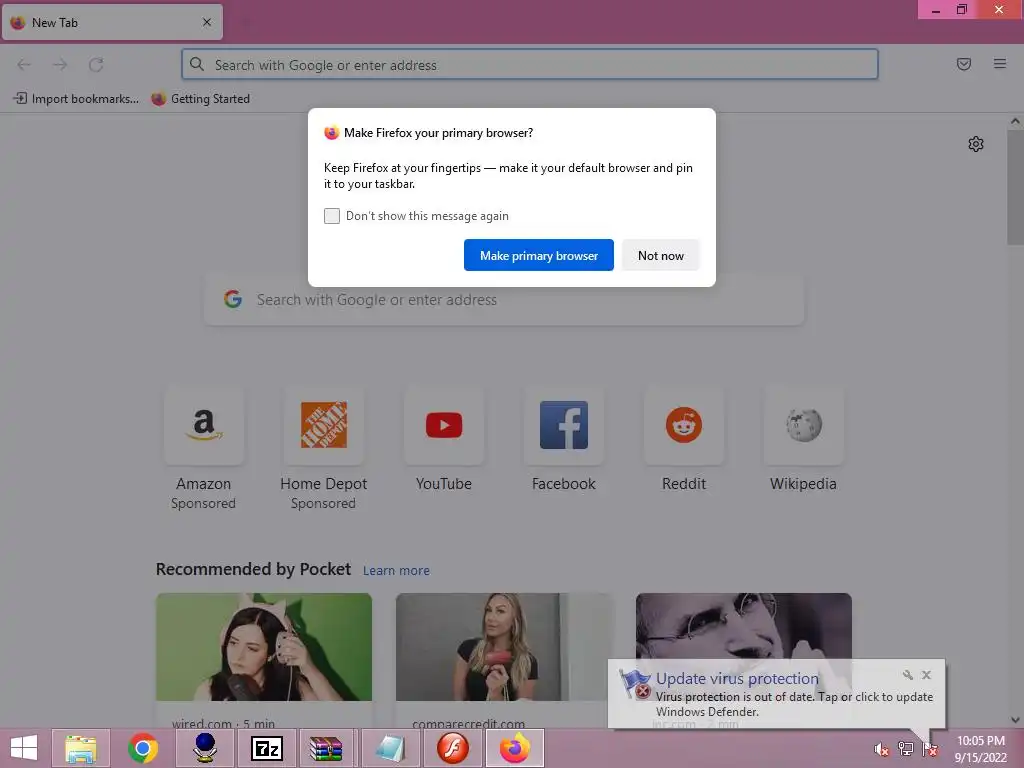Viewport: 1024px width, 768px height.
Task: Close the New Tab tab
Action: click(x=207, y=22)
